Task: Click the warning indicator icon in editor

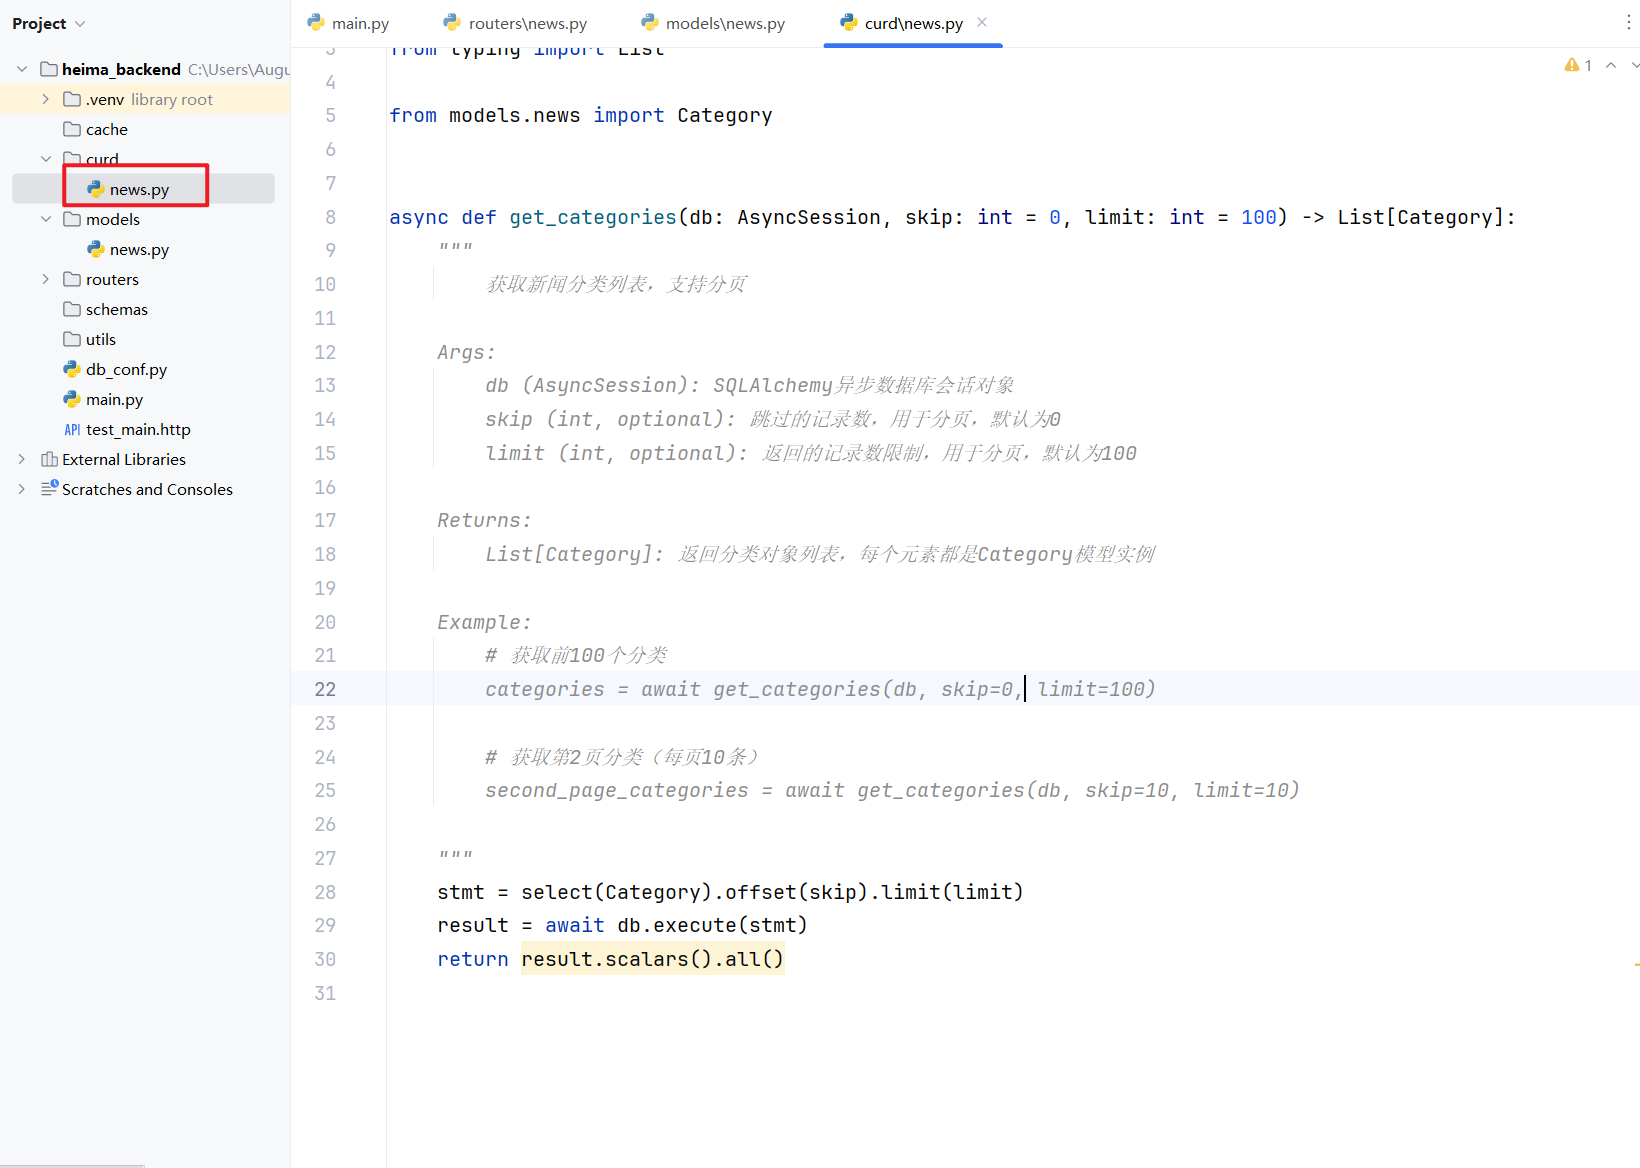Action: point(1572,65)
